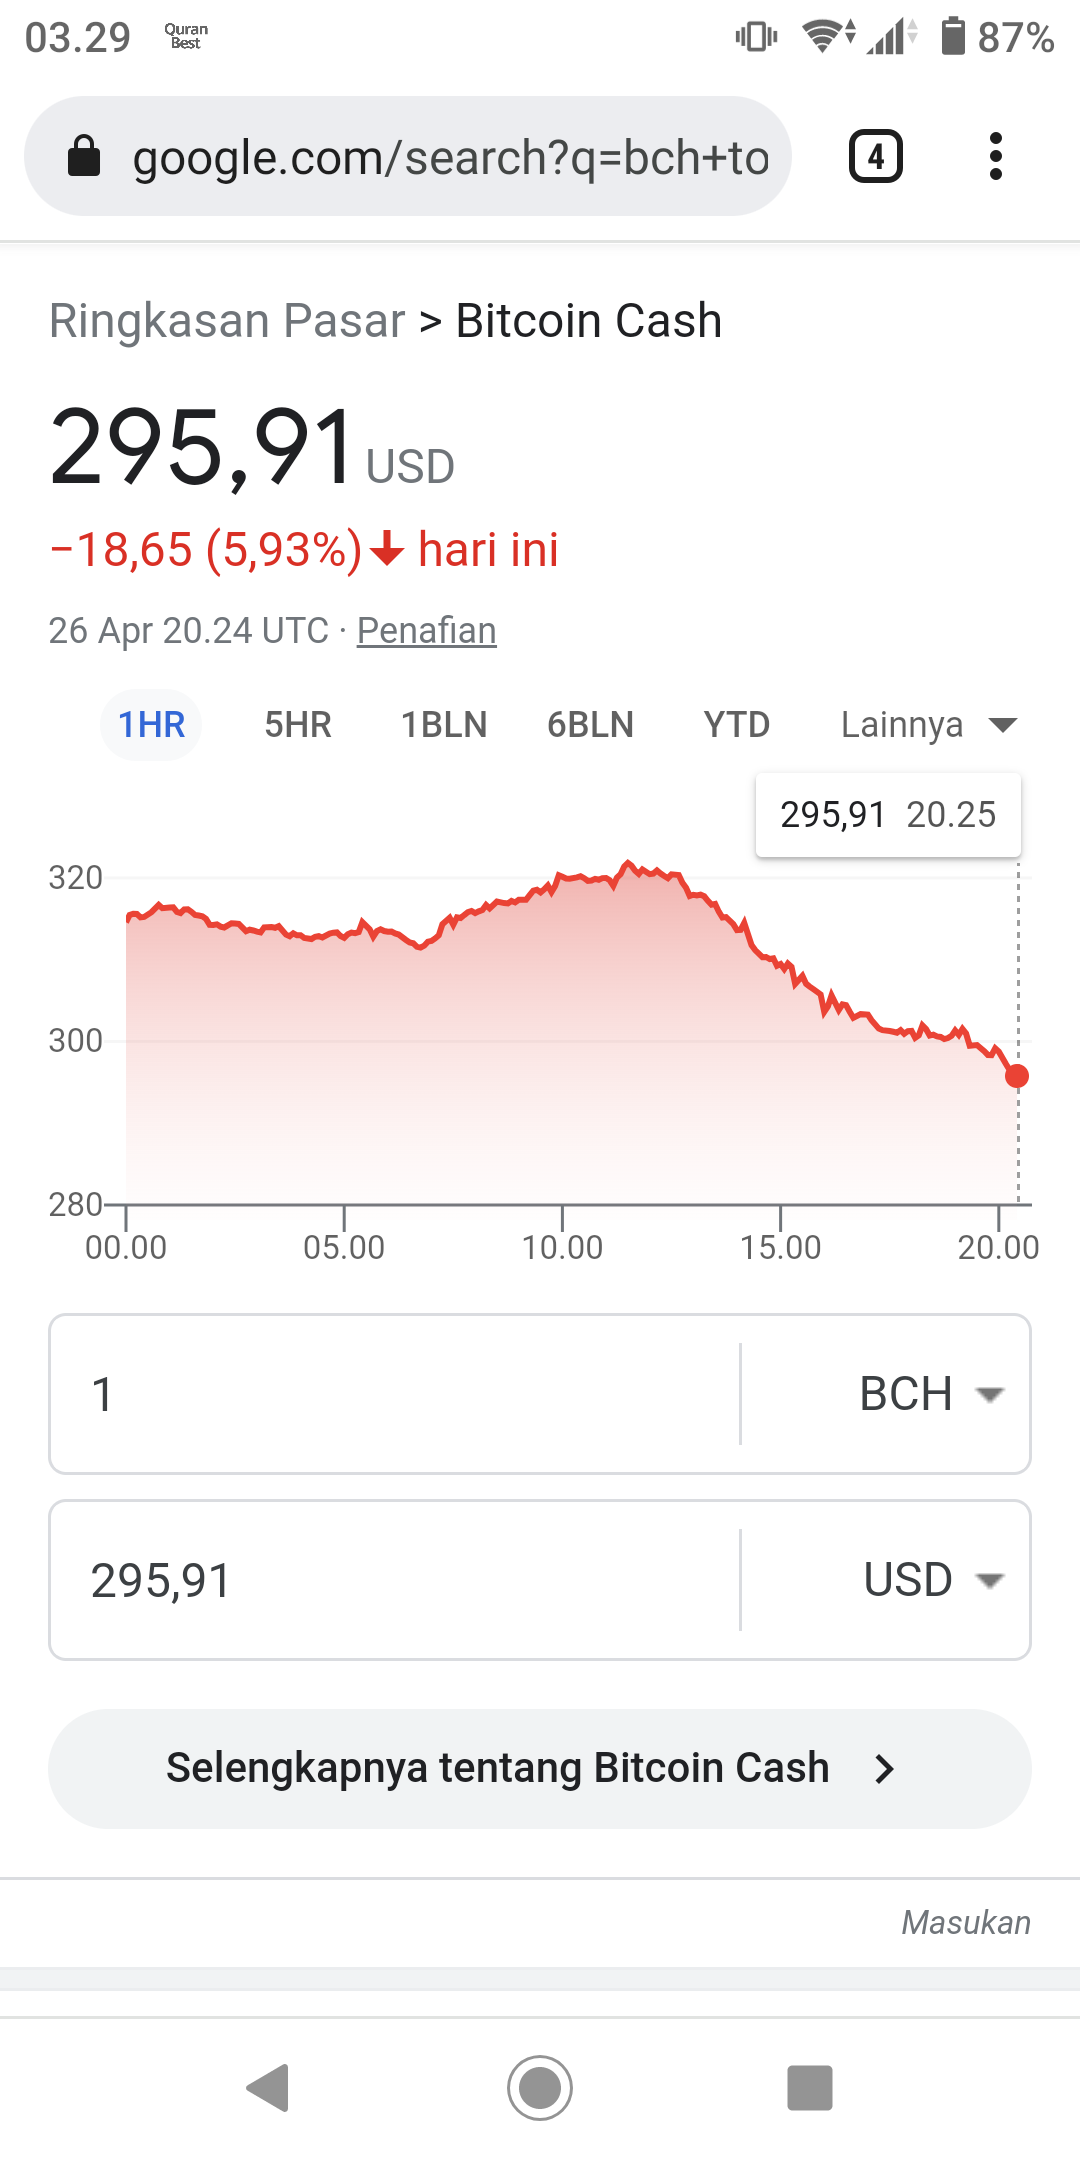Tap Android recent apps square button
This screenshot has width=1080, height=2160.
point(810,2087)
